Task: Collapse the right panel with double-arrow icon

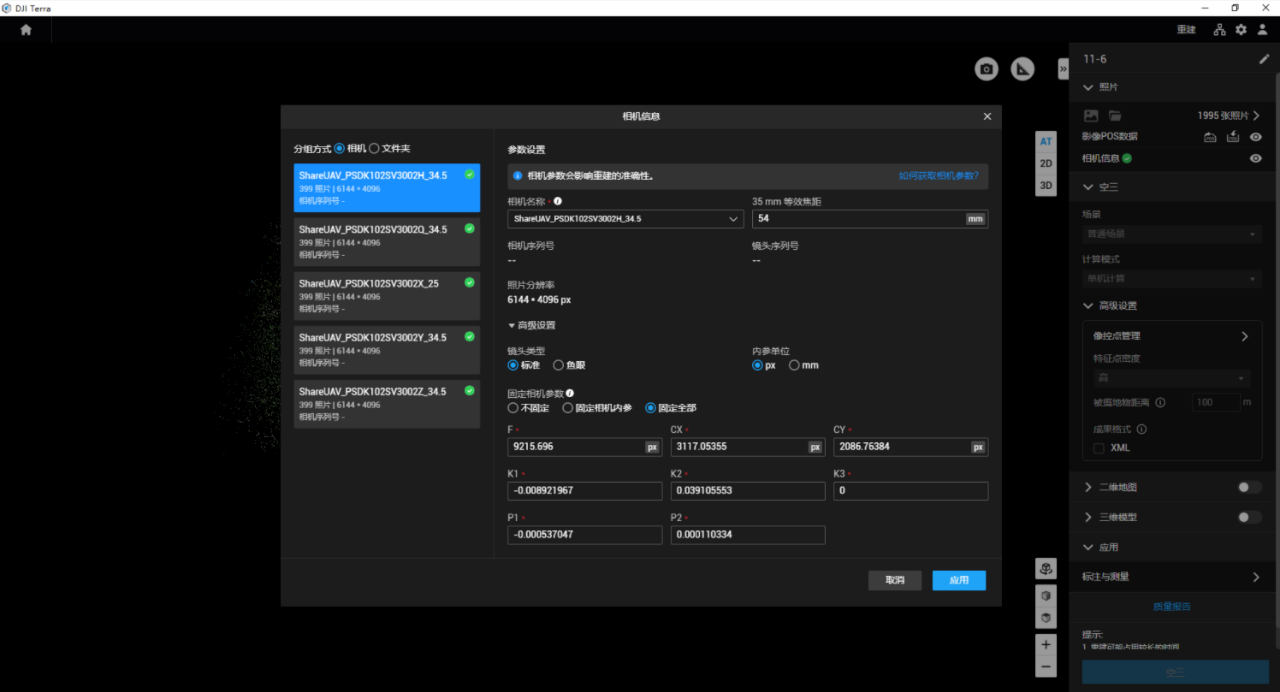Action: click(1063, 69)
